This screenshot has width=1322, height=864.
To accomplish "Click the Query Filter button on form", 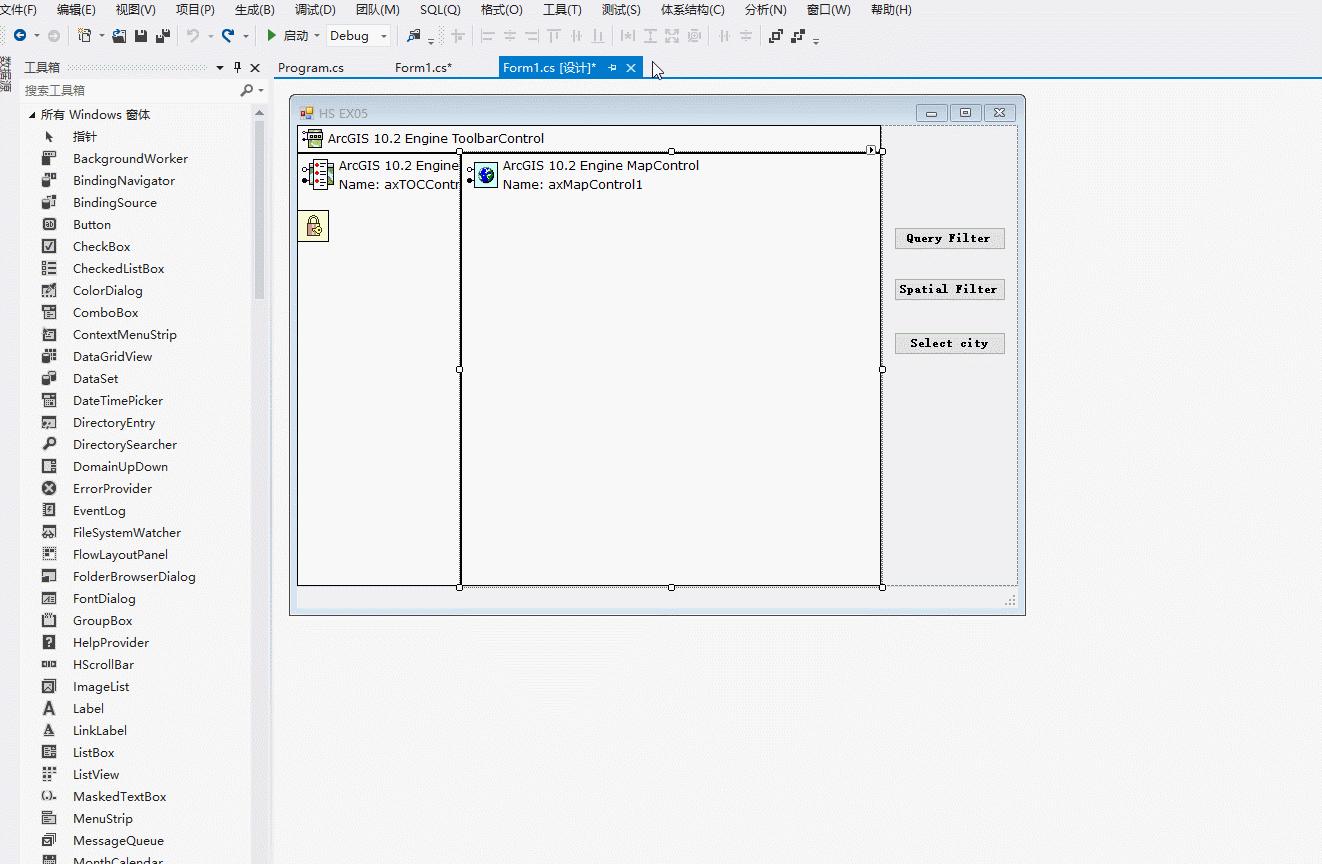I will tap(949, 238).
